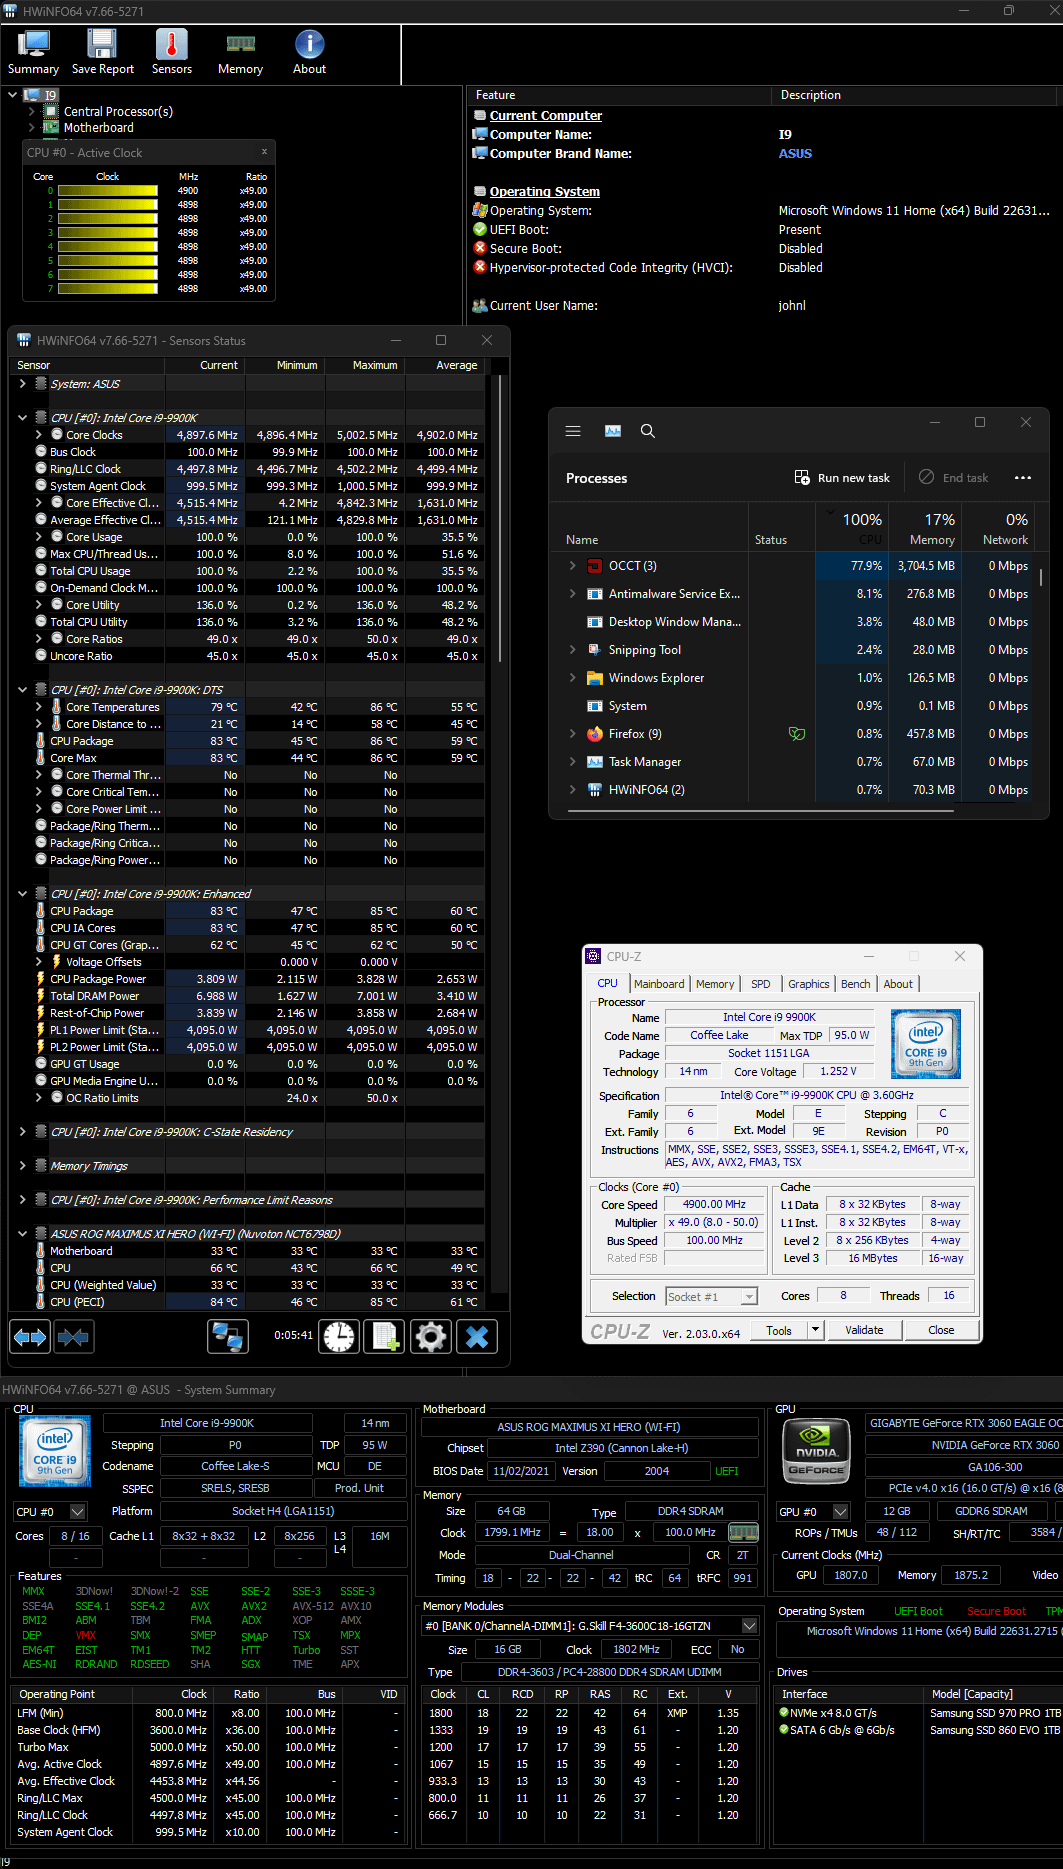Image resolution: width=1063 pixels, height=1869 pixels.
Task: Click the remote network computers icon in Sensors Status
Action: 228,1336
